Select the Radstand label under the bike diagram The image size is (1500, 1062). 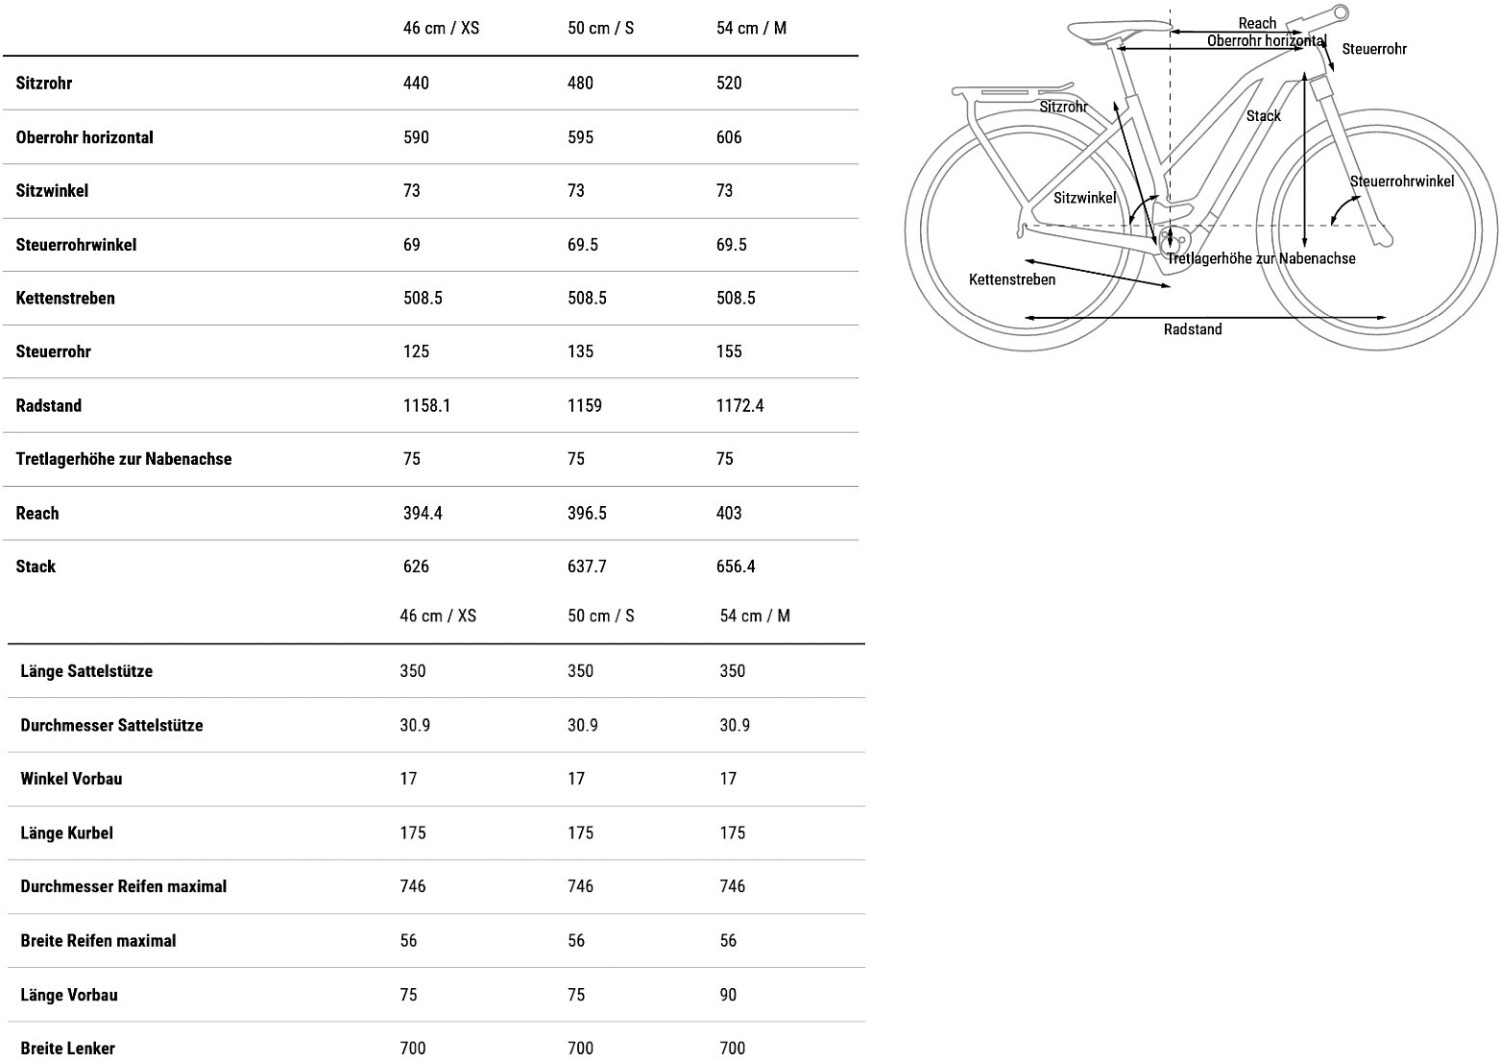point(1192,329)
